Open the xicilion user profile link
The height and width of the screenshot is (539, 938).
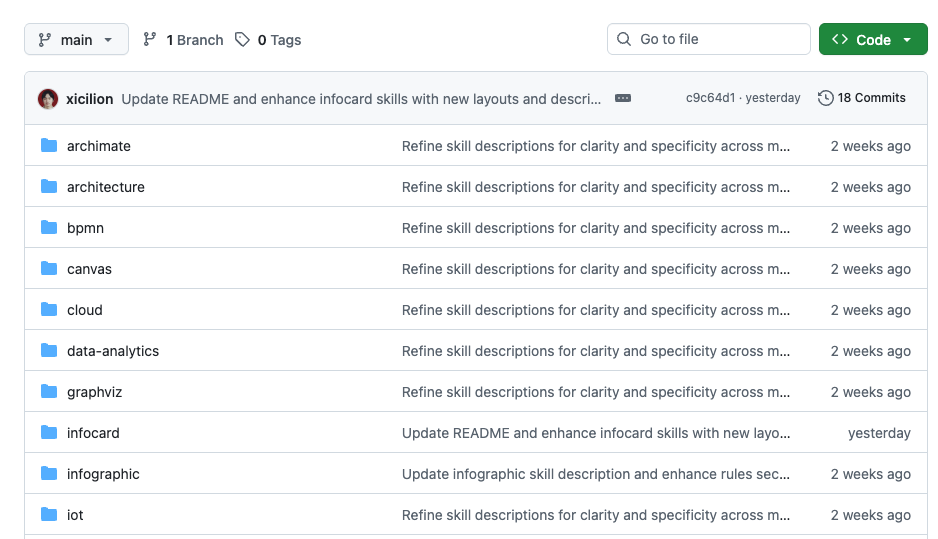(90, 99)
